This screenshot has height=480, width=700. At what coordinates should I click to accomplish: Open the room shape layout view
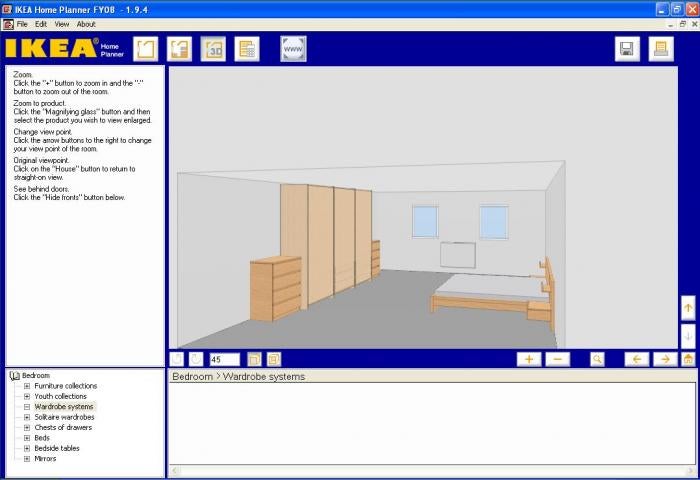tap(146, 49)
